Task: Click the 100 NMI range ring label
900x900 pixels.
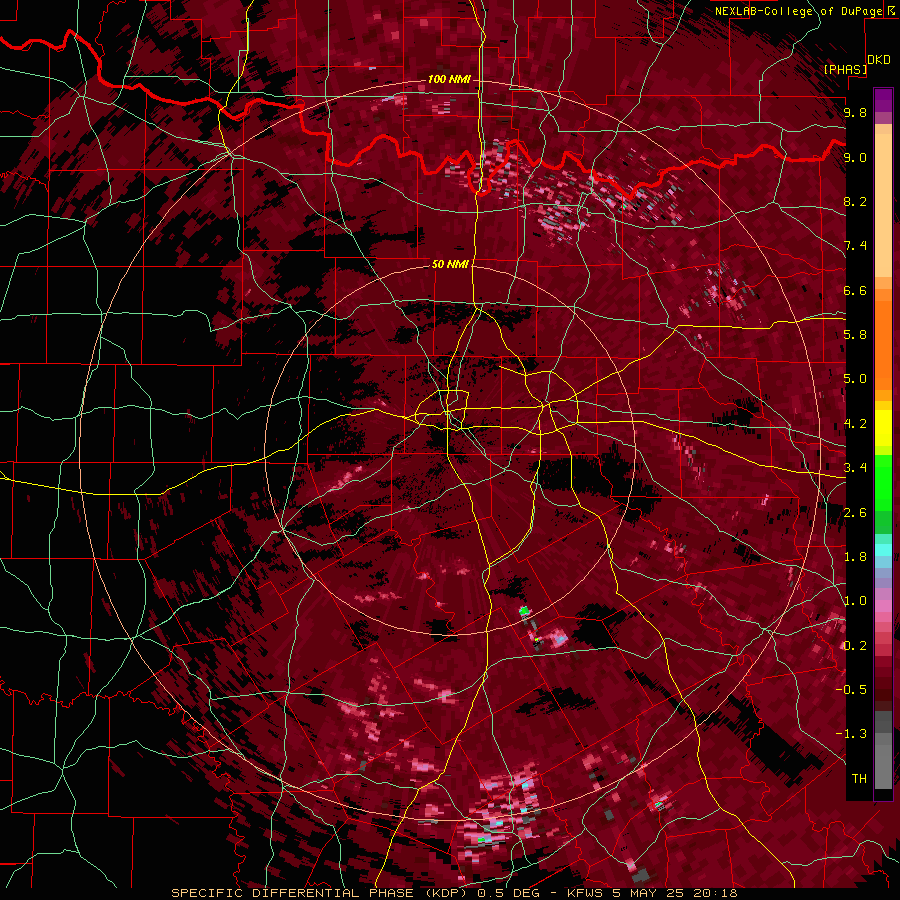Action: click(449, 79)
